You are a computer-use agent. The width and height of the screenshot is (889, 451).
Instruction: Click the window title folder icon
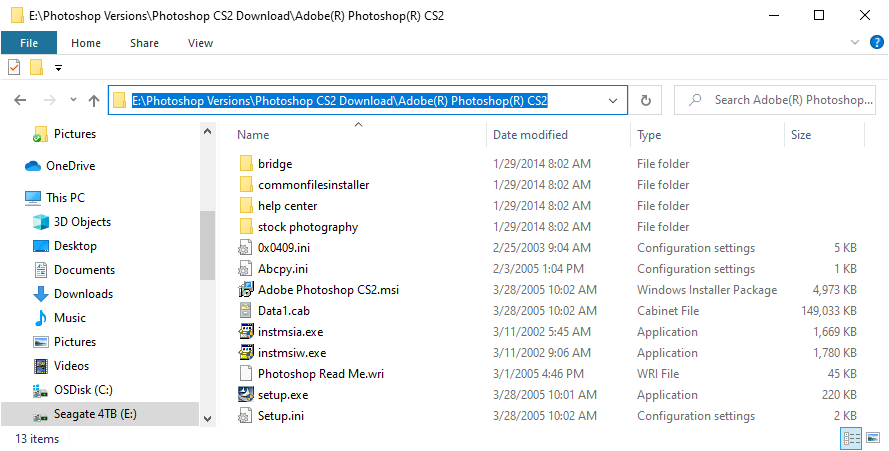18,15
